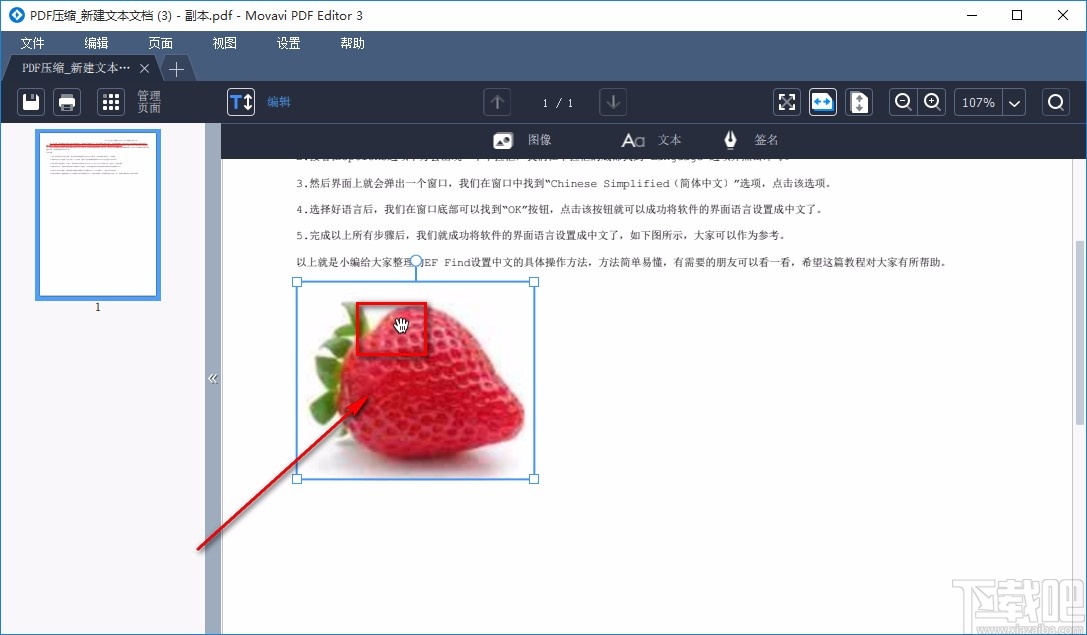Select the 编辑 text-edit tool icon

pyautogui.click(x=240, y=101)
